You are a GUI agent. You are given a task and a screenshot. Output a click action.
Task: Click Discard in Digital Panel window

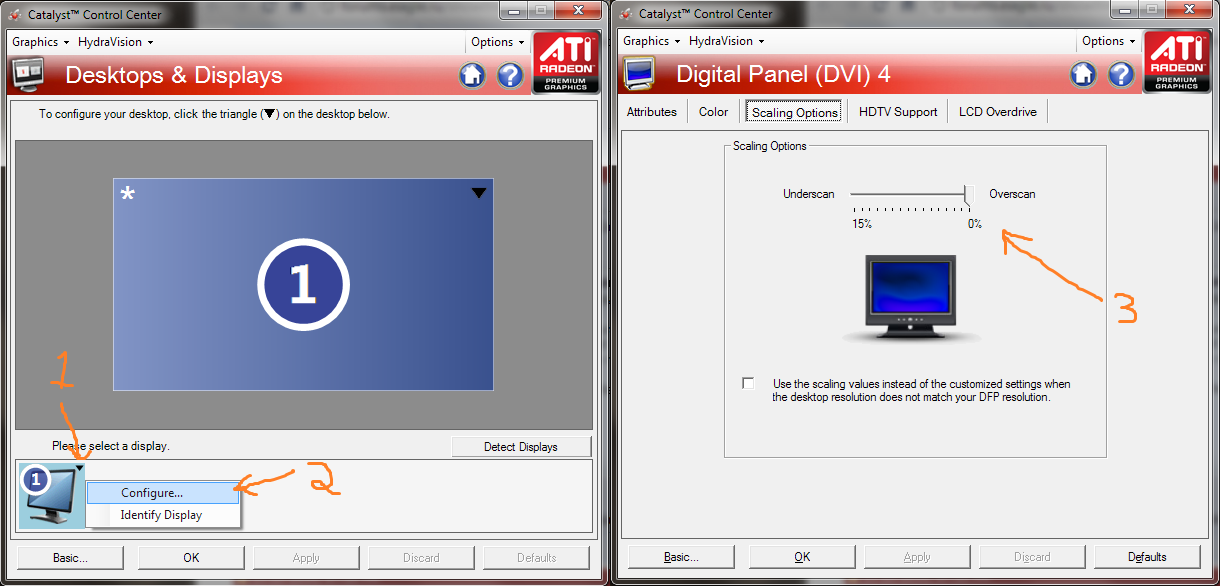point(1032,557)
